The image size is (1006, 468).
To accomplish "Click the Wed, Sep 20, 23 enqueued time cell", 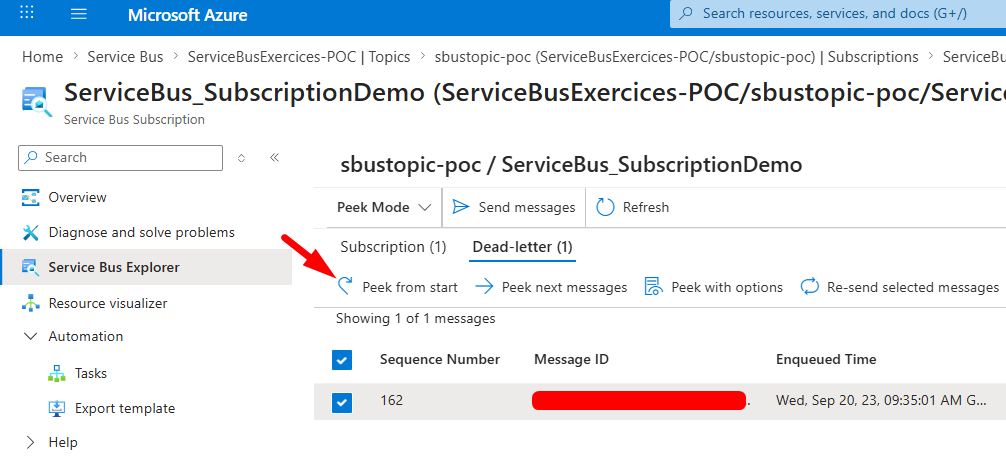I will pos(881,401).
